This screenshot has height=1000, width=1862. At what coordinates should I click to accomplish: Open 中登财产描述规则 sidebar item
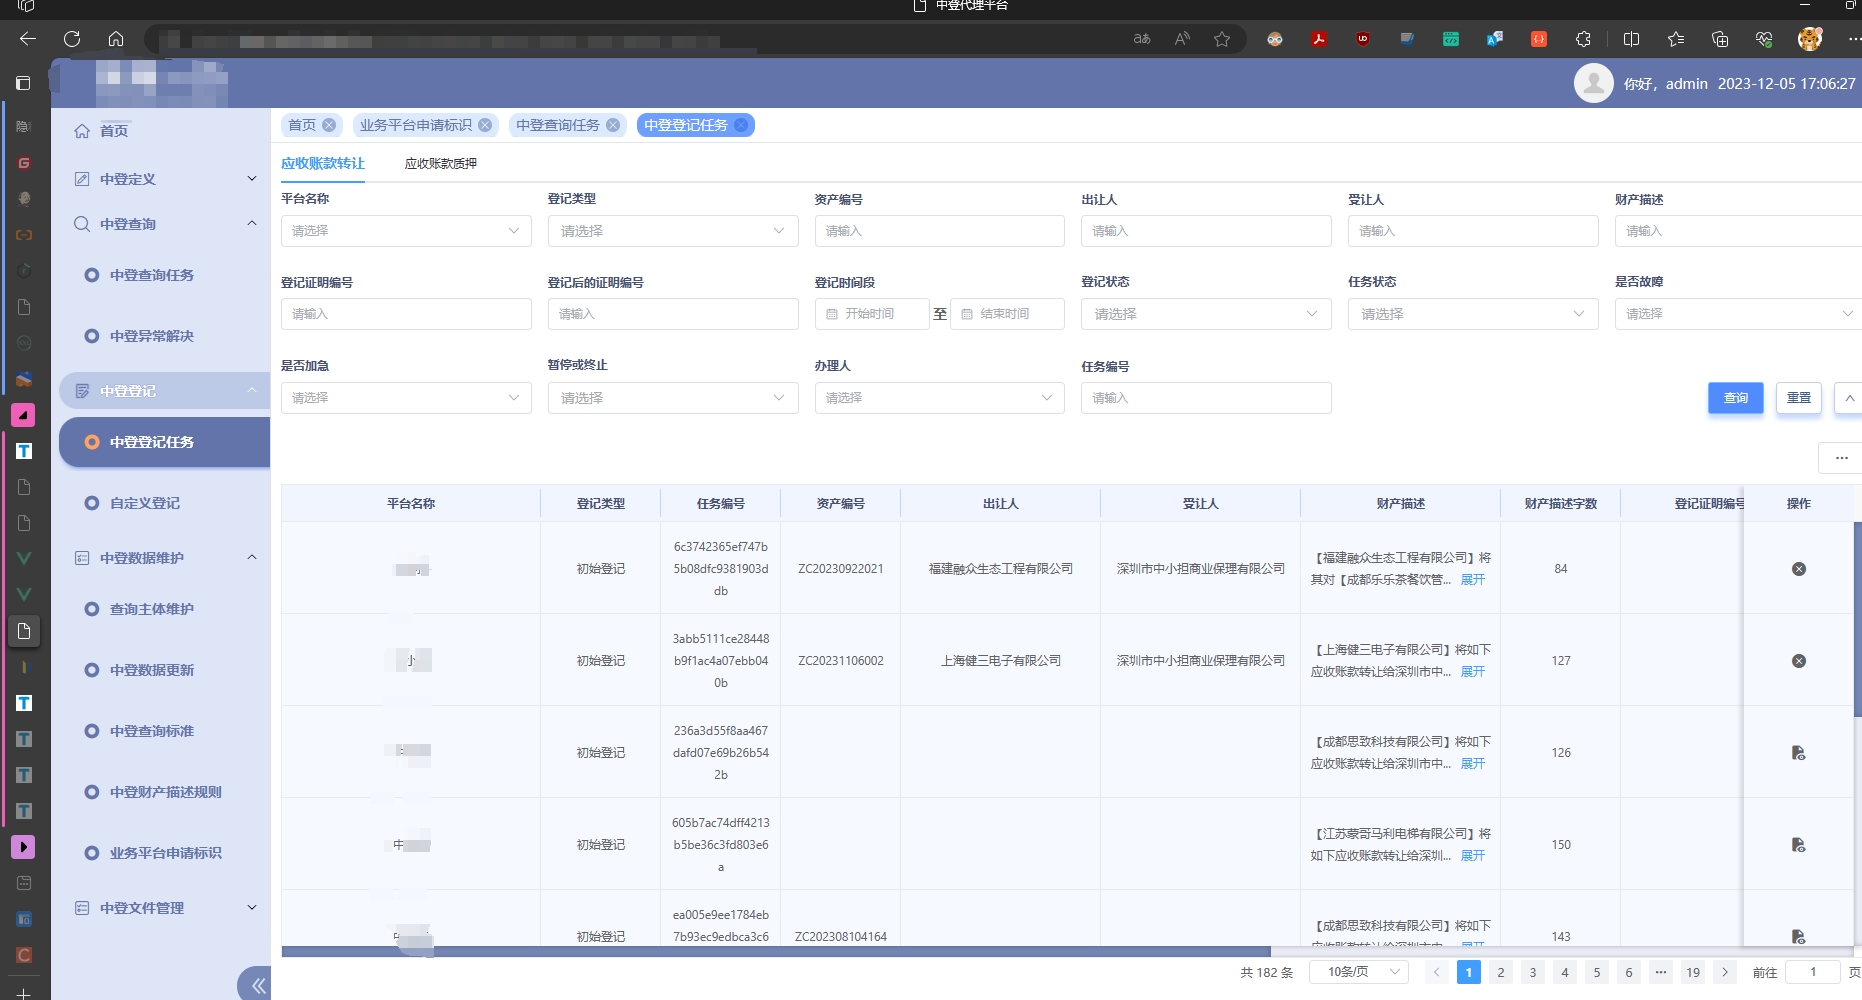[x=166, y=792]
